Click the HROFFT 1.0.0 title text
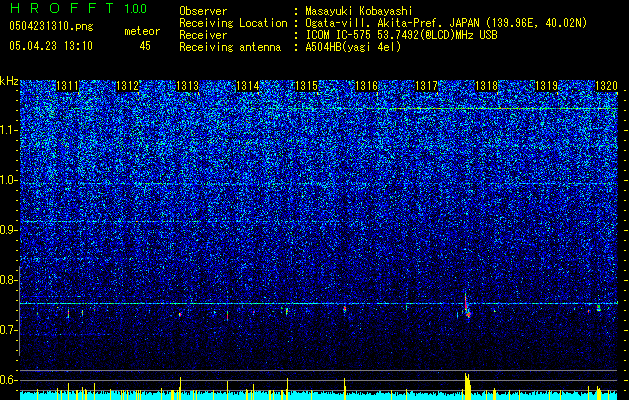629x400 pixels. tap(78, 8)
